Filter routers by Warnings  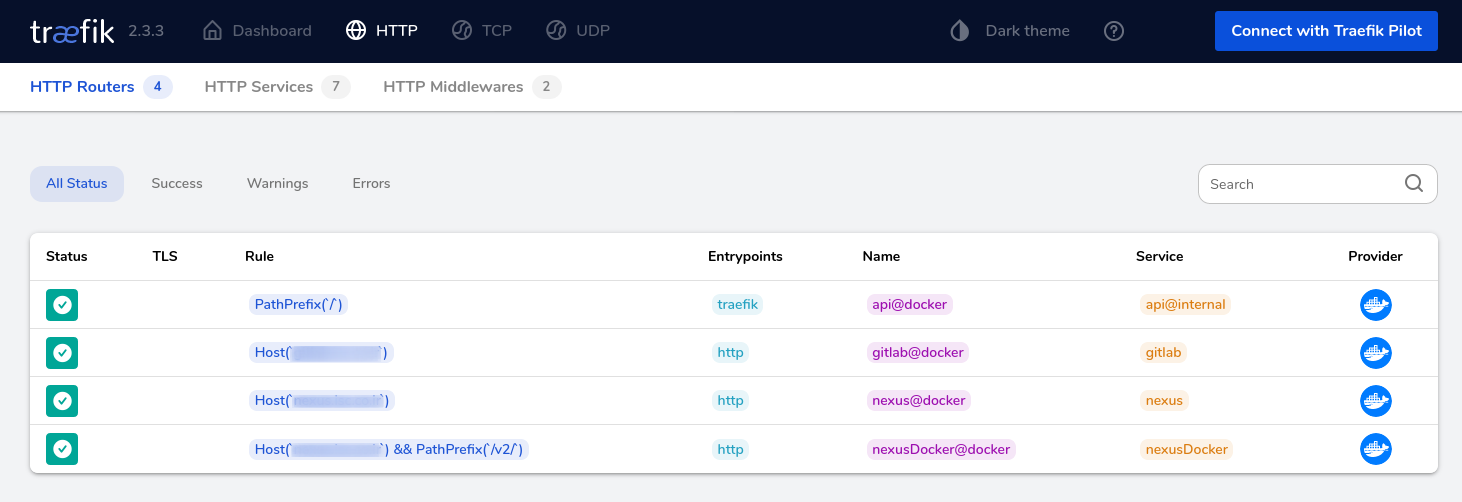[x=278, y=184]
